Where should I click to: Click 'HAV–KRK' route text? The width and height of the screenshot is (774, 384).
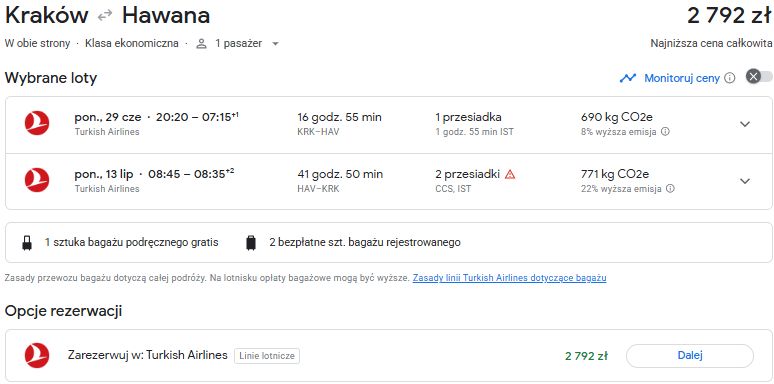tap(318, 189)
